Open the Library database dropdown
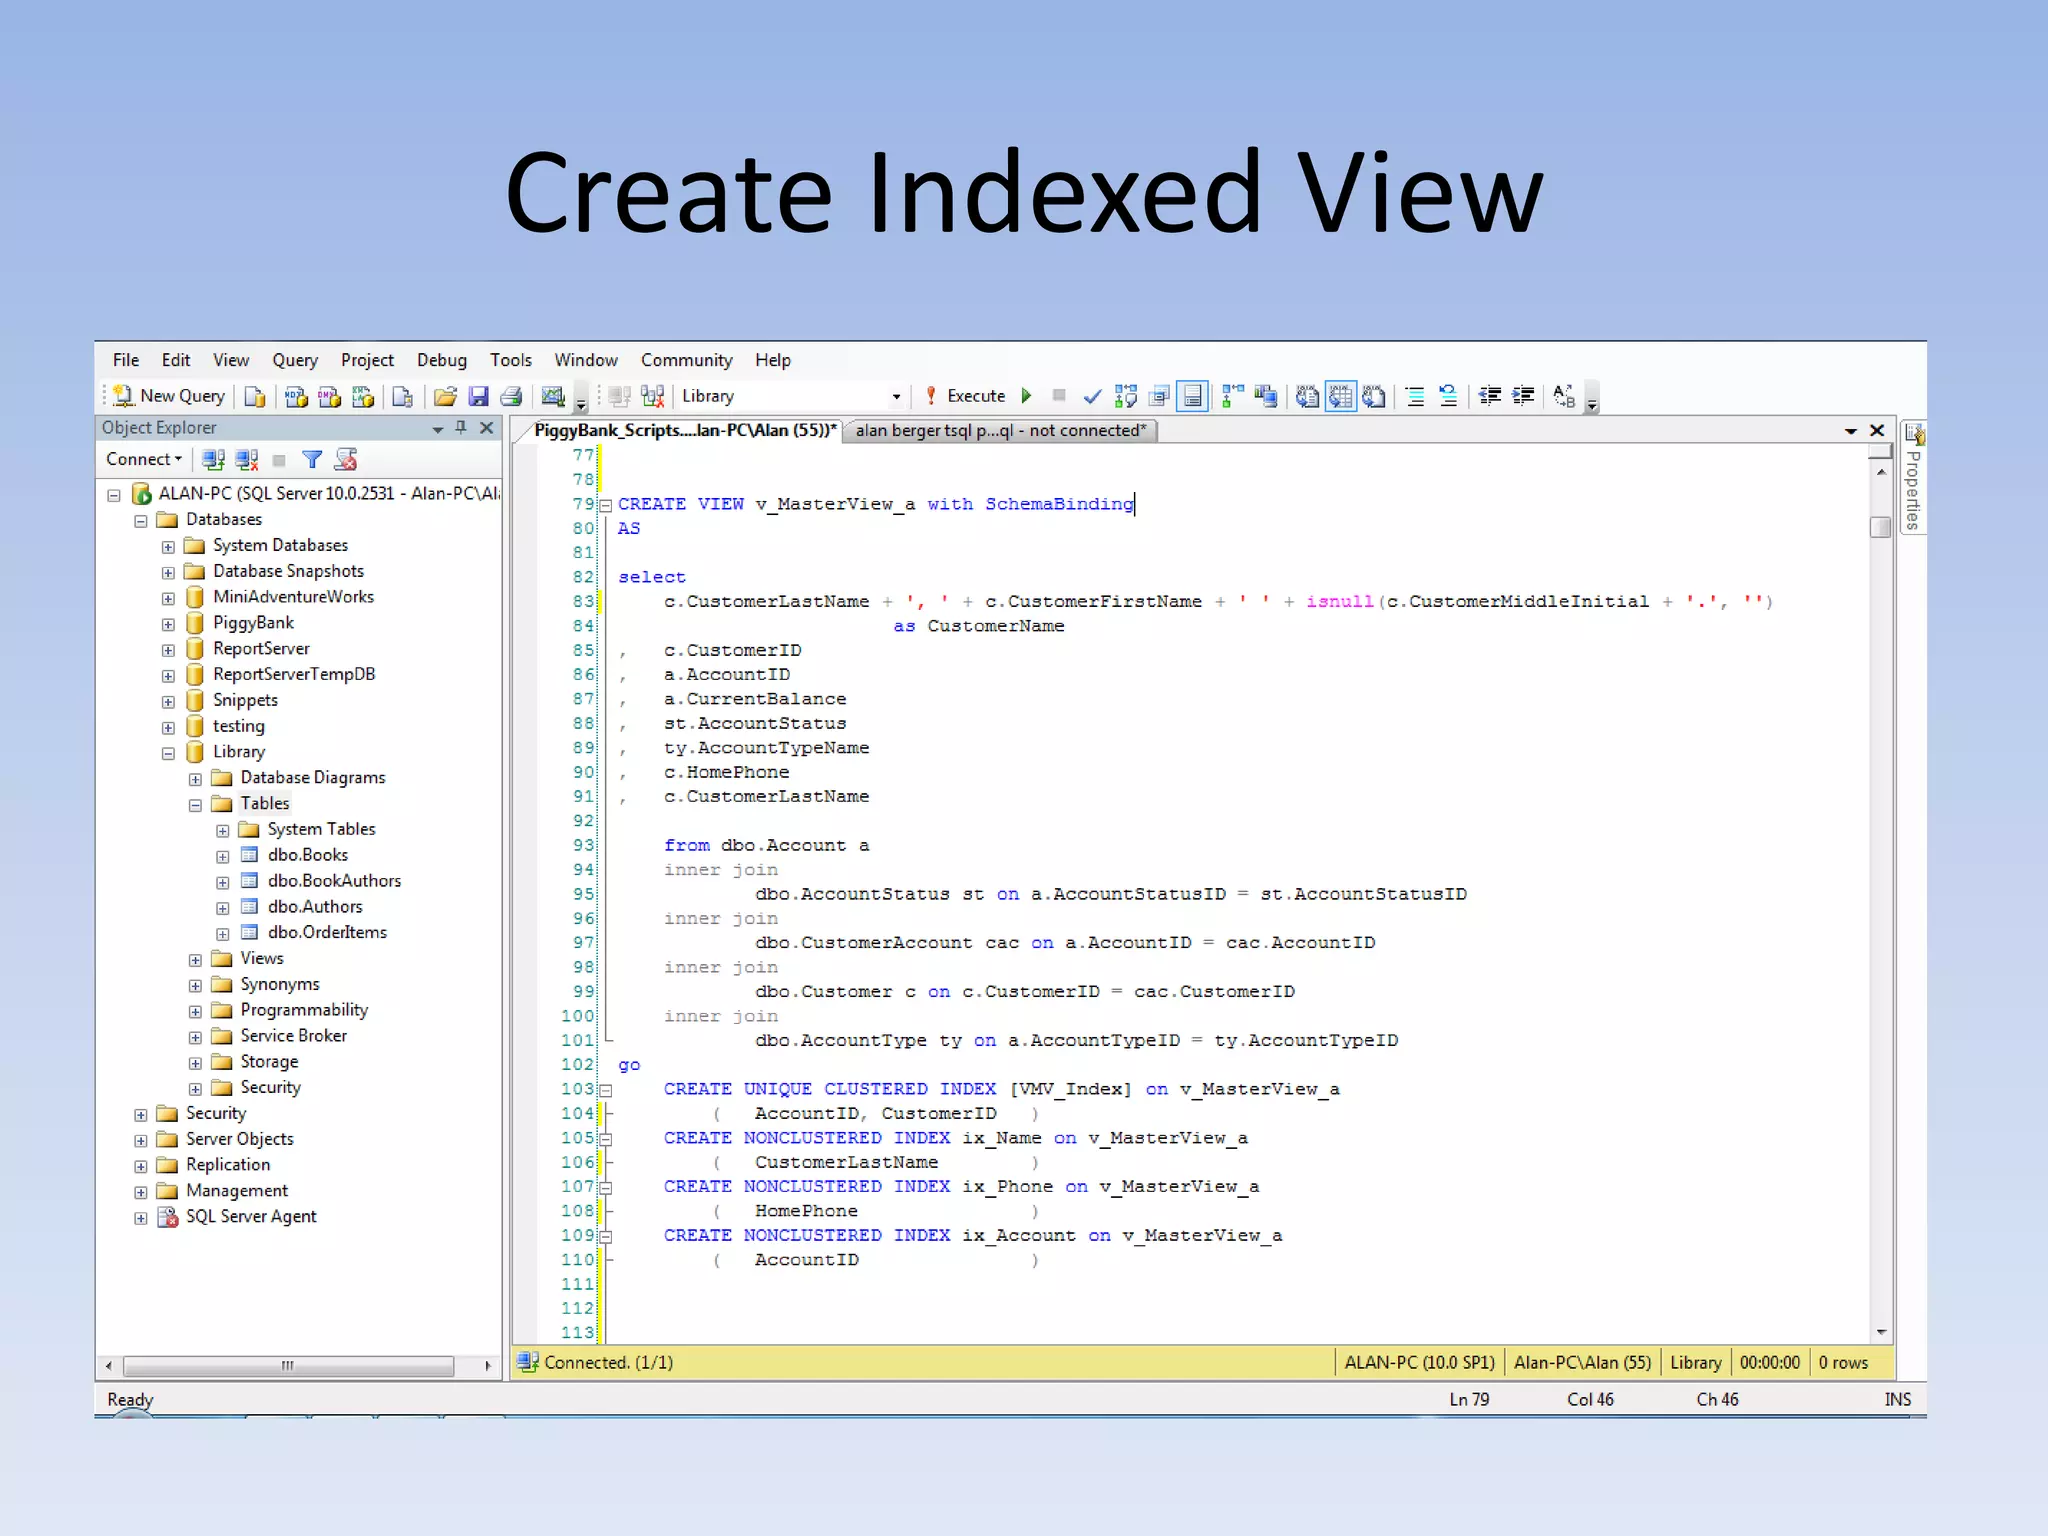2048x1536 pixels. 896,397
